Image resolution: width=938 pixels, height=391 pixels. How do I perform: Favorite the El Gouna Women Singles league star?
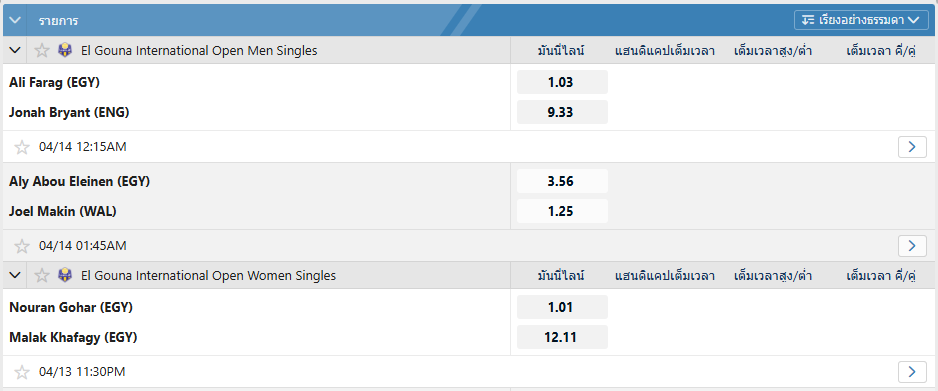click(41, 276)
